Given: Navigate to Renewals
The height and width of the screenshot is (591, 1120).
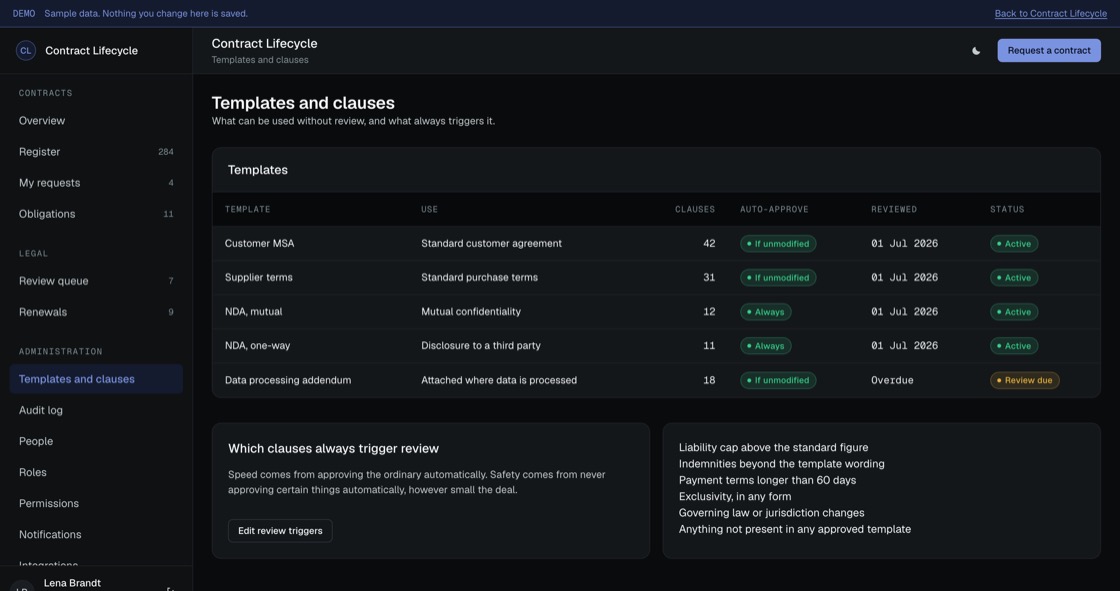Looking at the screenshot, I should pos(96,312).
